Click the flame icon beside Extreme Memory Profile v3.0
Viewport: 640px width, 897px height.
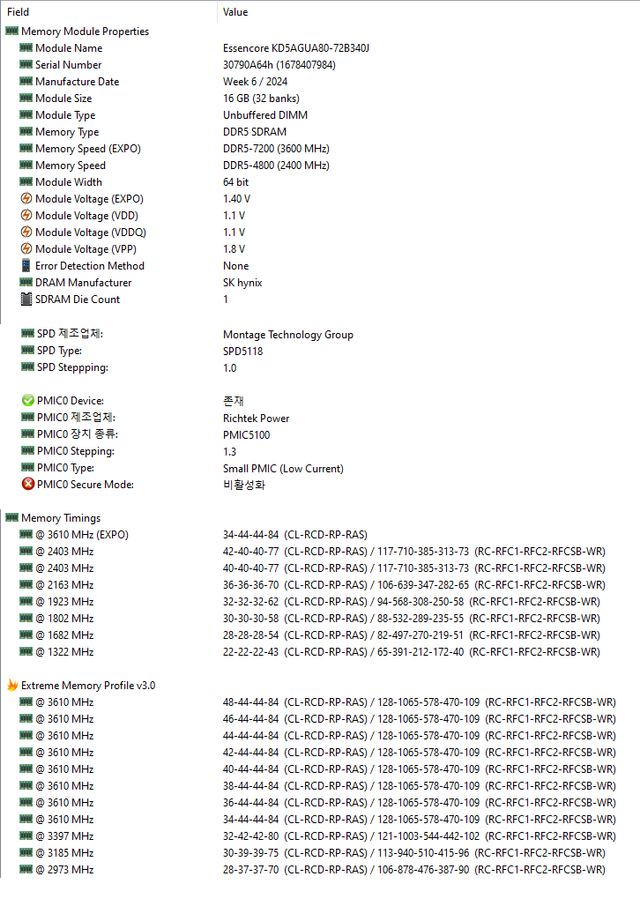(12, 686)
